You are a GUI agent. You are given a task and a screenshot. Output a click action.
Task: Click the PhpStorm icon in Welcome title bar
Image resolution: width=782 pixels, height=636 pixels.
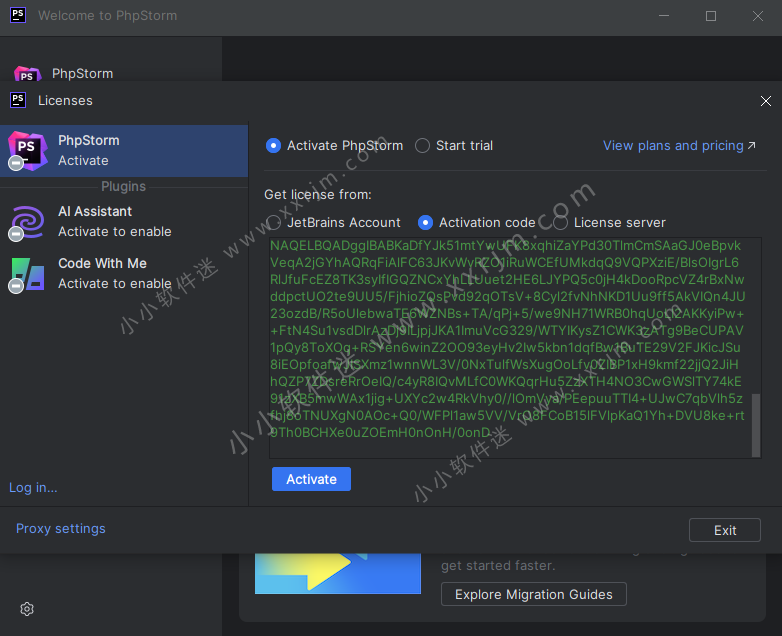18,15
